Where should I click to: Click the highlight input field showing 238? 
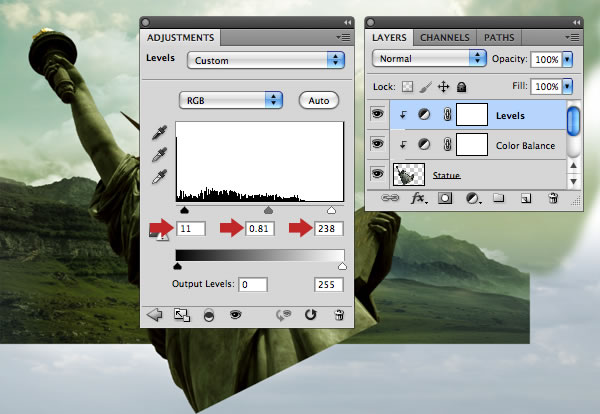tap(329, 228)
